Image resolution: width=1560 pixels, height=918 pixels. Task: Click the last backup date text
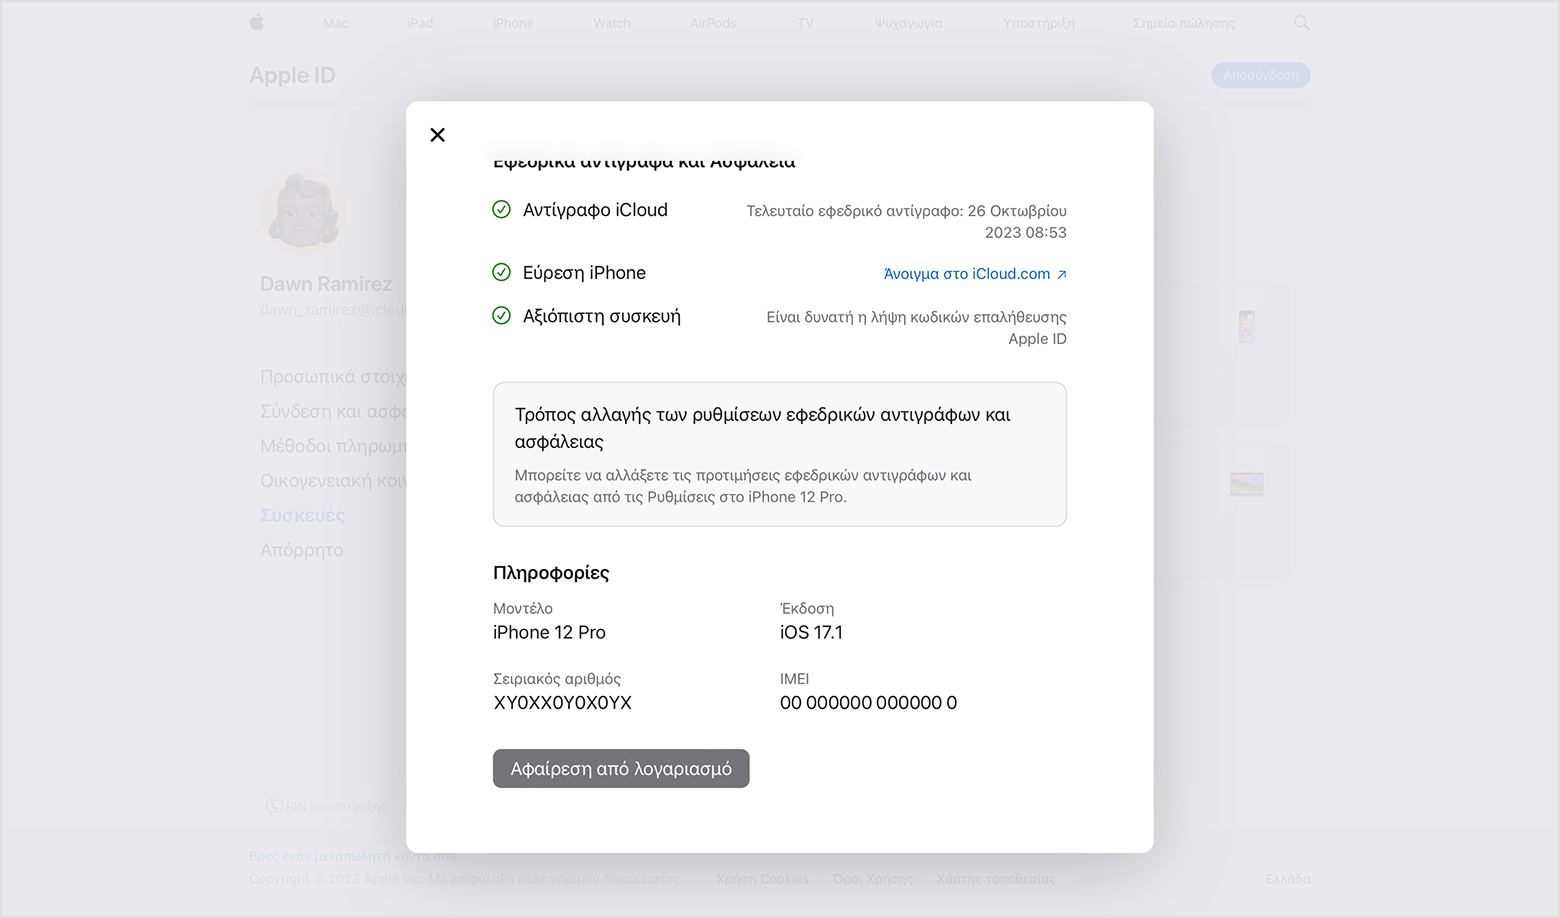click(x=906, y=222)
